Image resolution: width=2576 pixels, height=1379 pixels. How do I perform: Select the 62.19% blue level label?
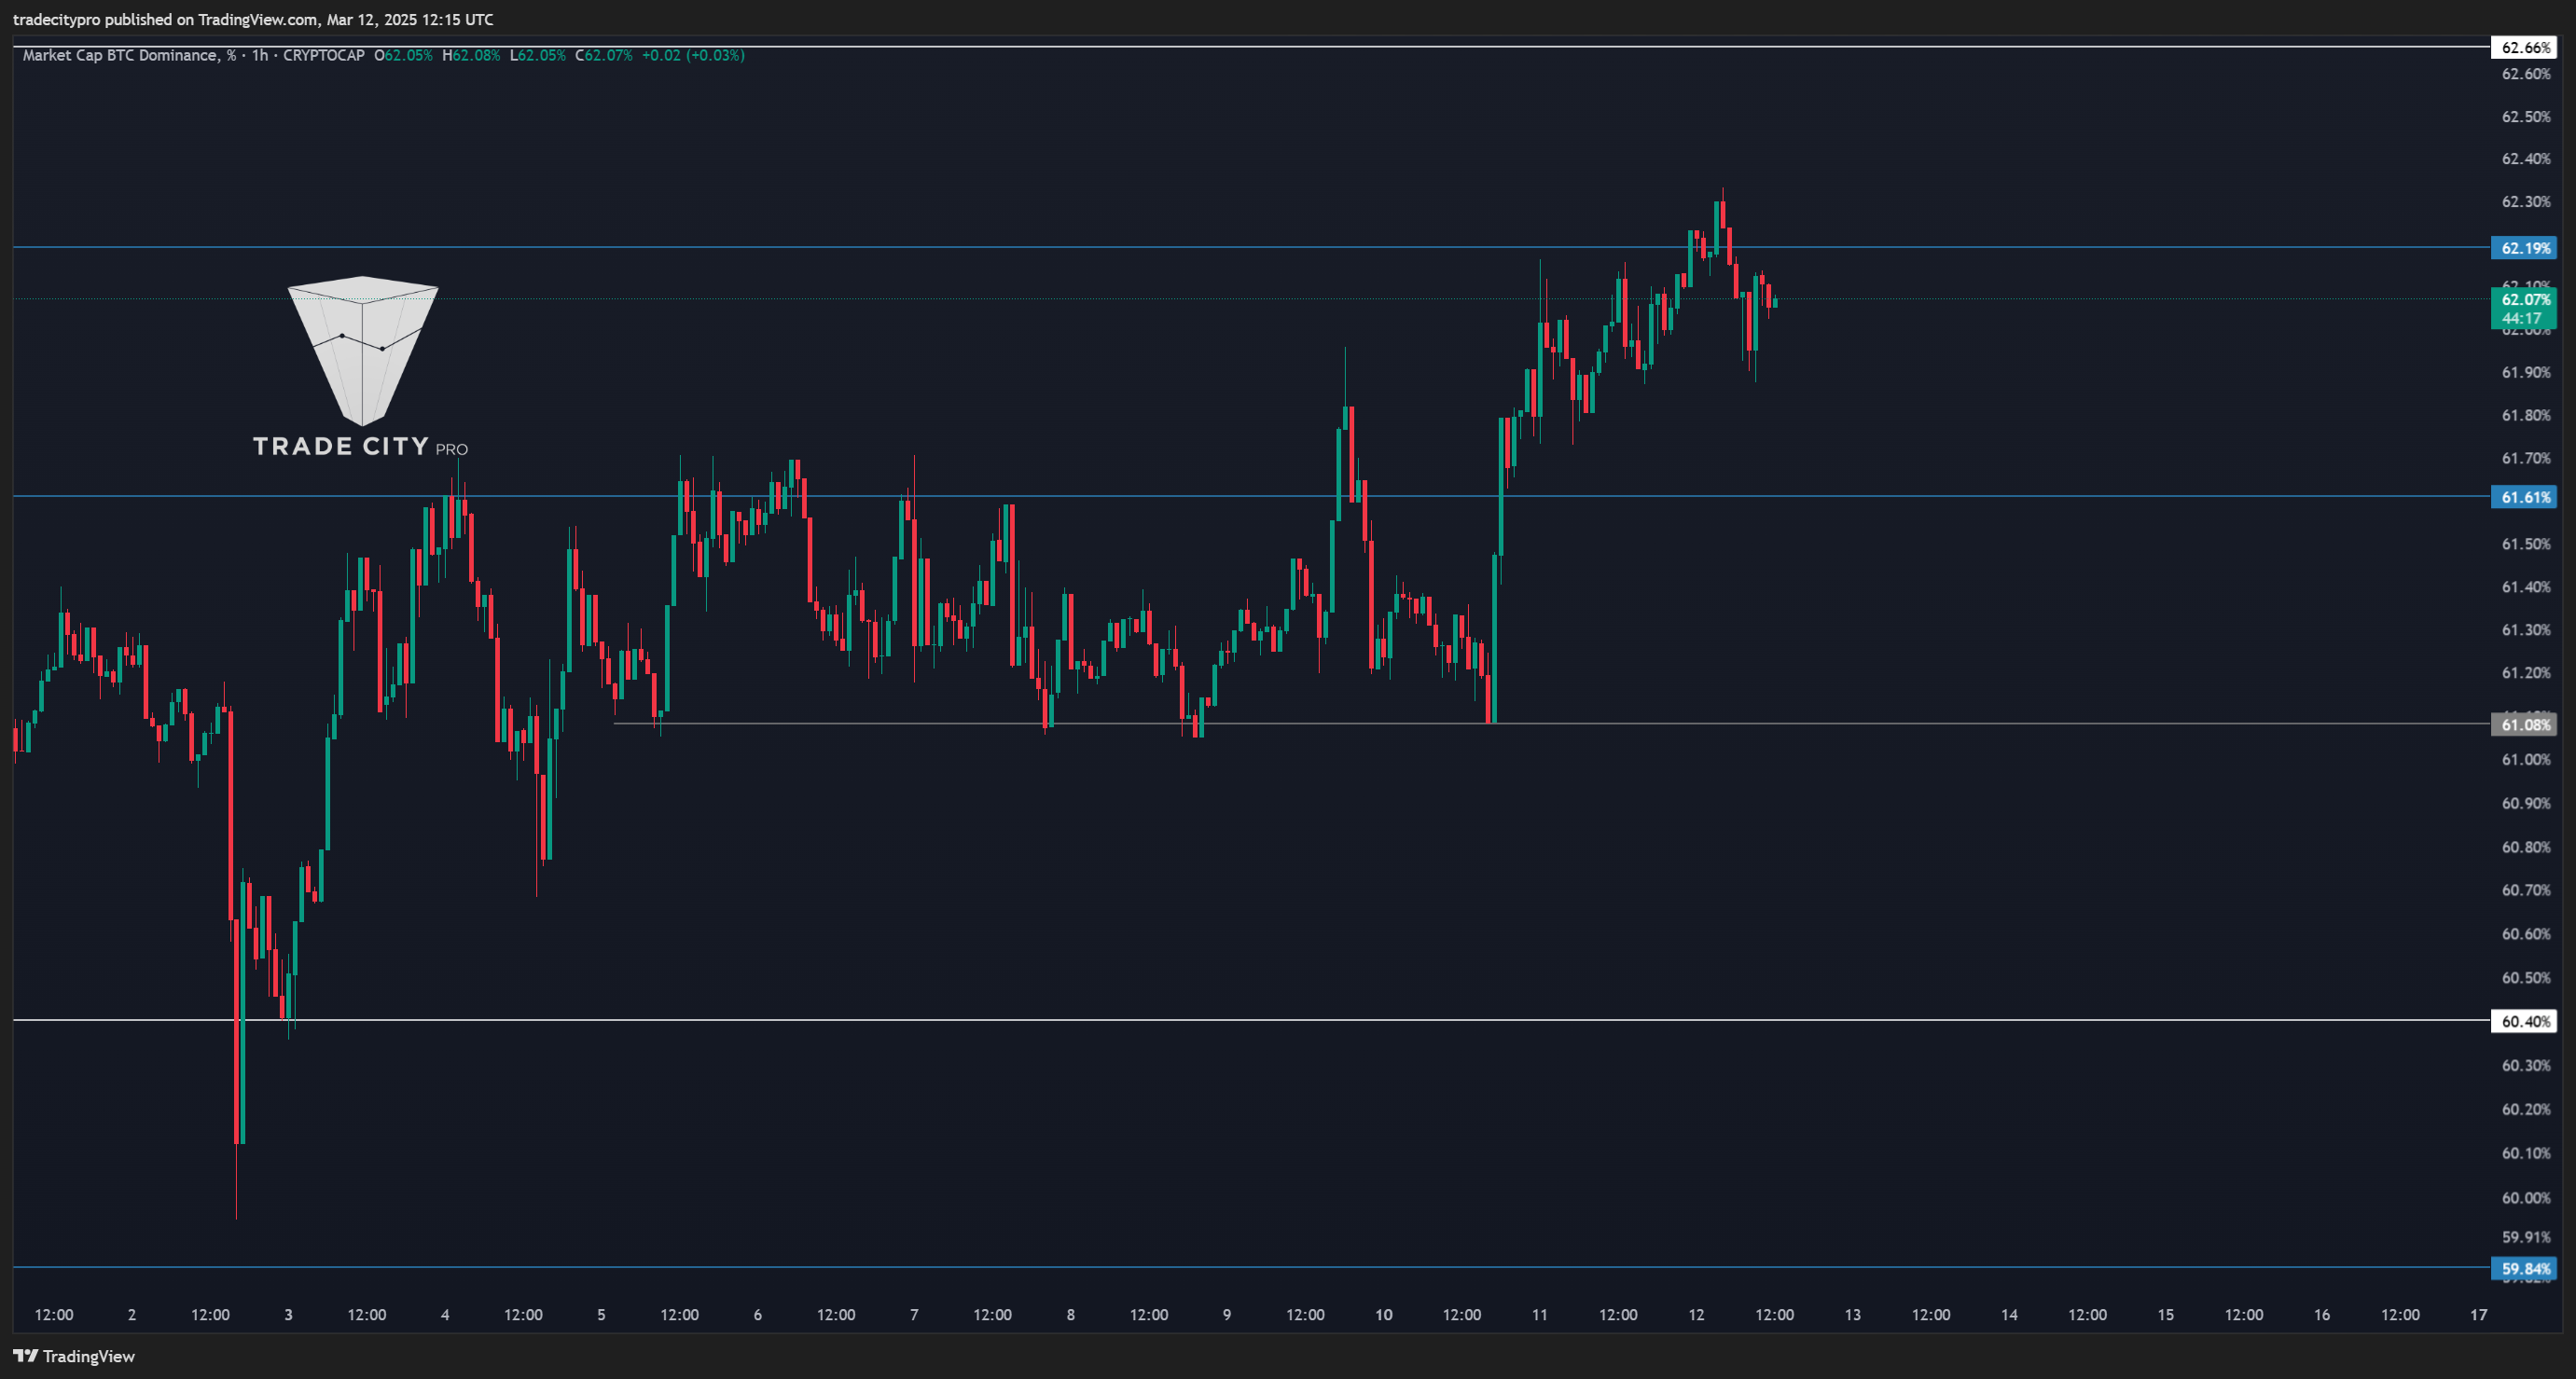coord(2523,248)
